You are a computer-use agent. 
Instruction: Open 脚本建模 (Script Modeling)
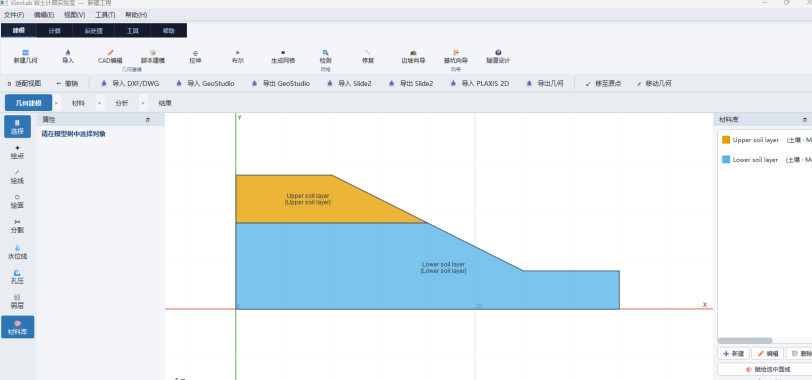tap(153, 56)
